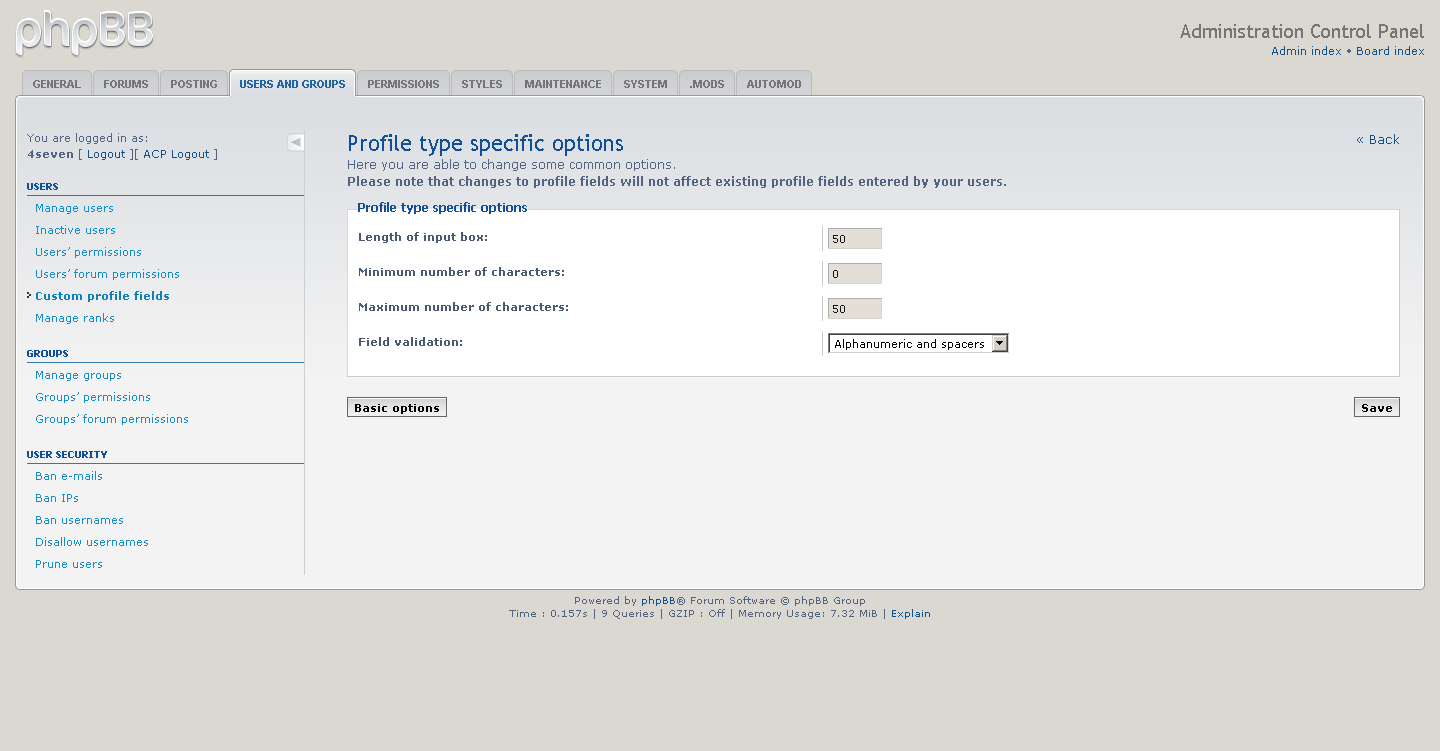The width and height of the screenshot is (1440, 751).
Task: Open the Field validation dropdown
Action: point(918,344)
